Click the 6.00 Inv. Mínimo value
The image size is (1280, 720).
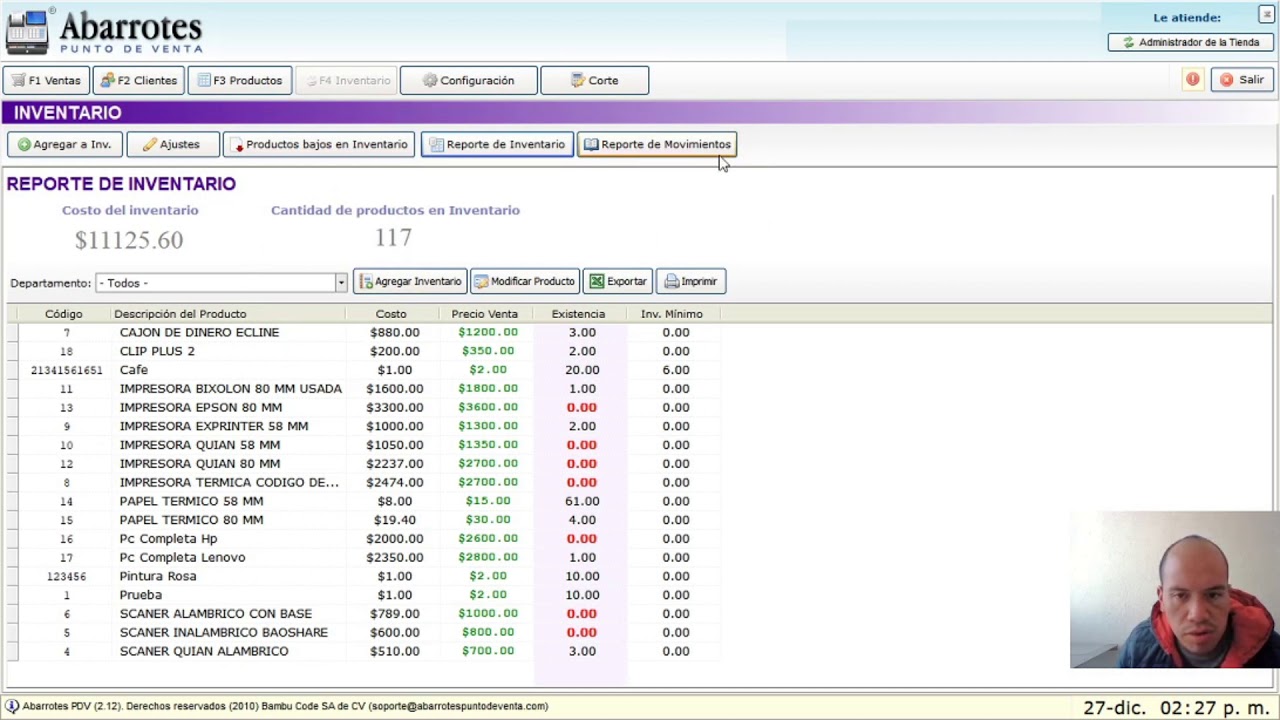click(676, 370)
